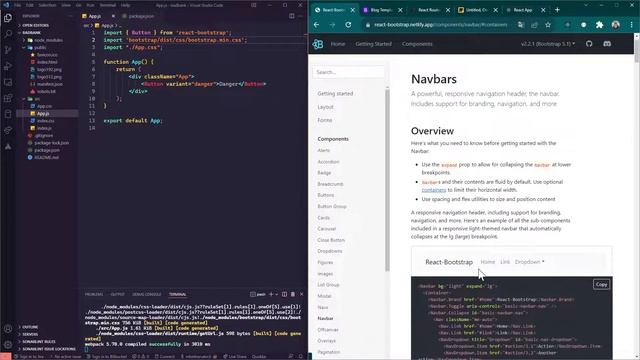Open Dropdown menu in navbar example

529,262
